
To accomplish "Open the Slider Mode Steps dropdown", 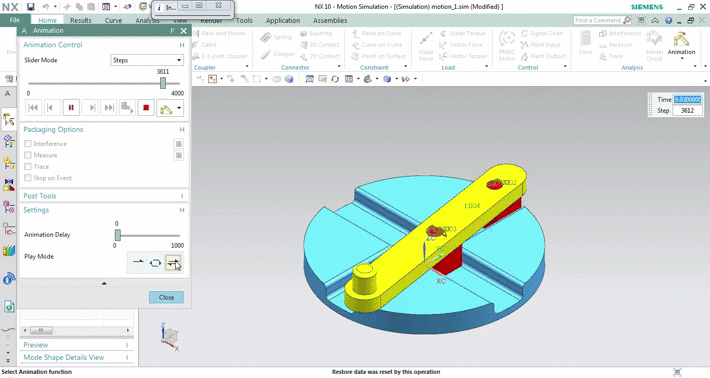I will point(147,60).
